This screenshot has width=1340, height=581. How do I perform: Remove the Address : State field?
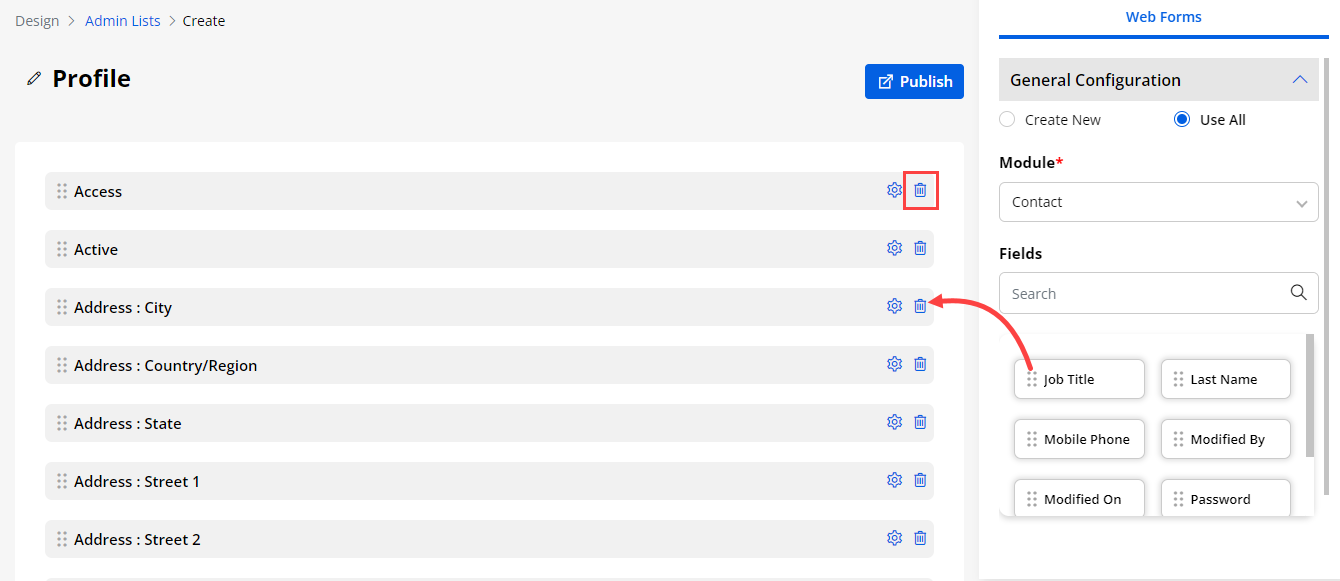coord(920,422)
